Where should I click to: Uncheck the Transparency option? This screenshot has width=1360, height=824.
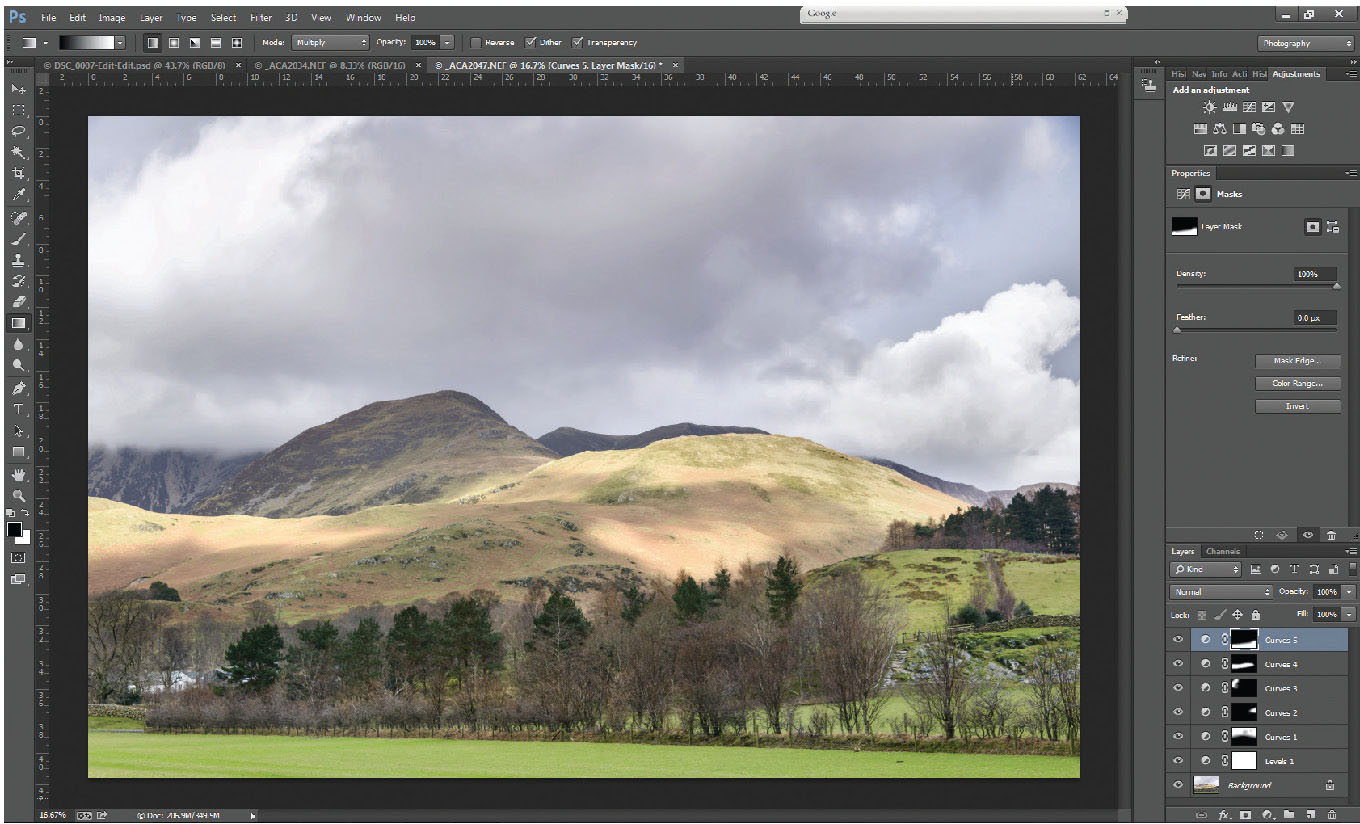click(577, 43)
